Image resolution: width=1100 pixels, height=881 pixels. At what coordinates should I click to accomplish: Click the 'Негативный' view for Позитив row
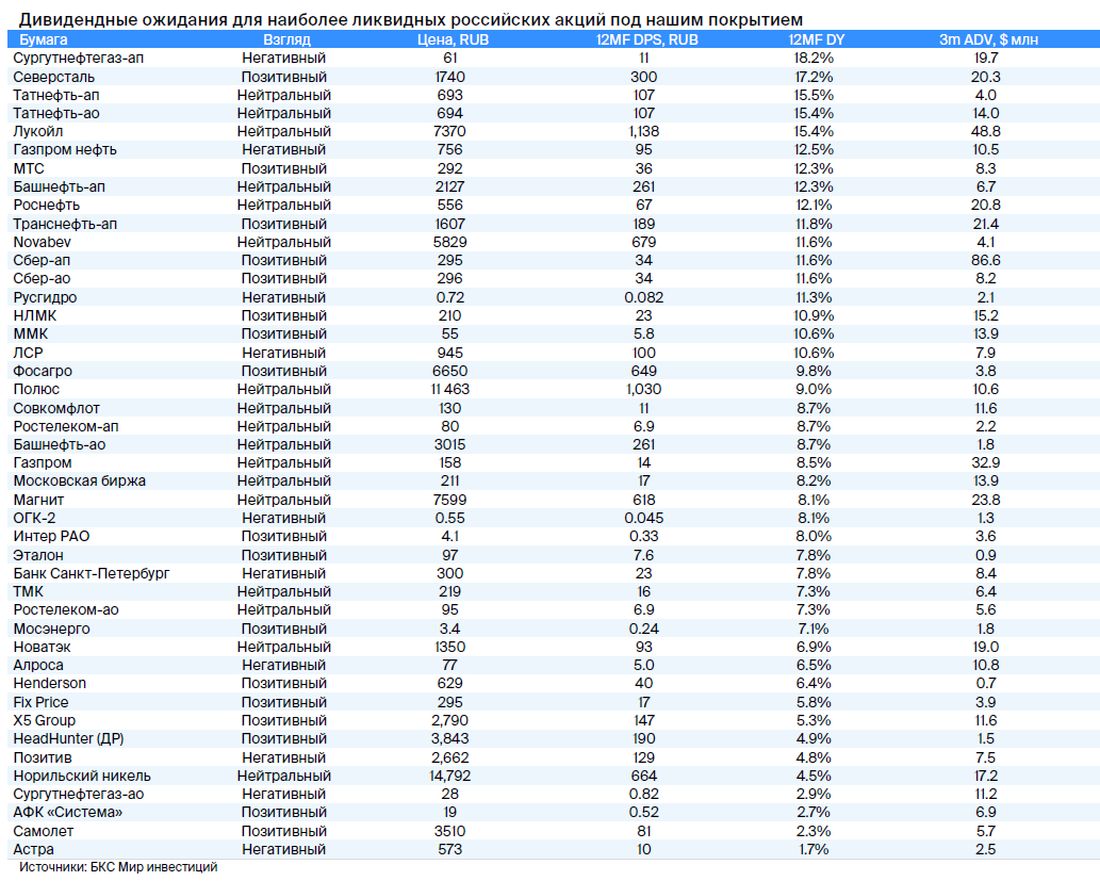point(284,759)
